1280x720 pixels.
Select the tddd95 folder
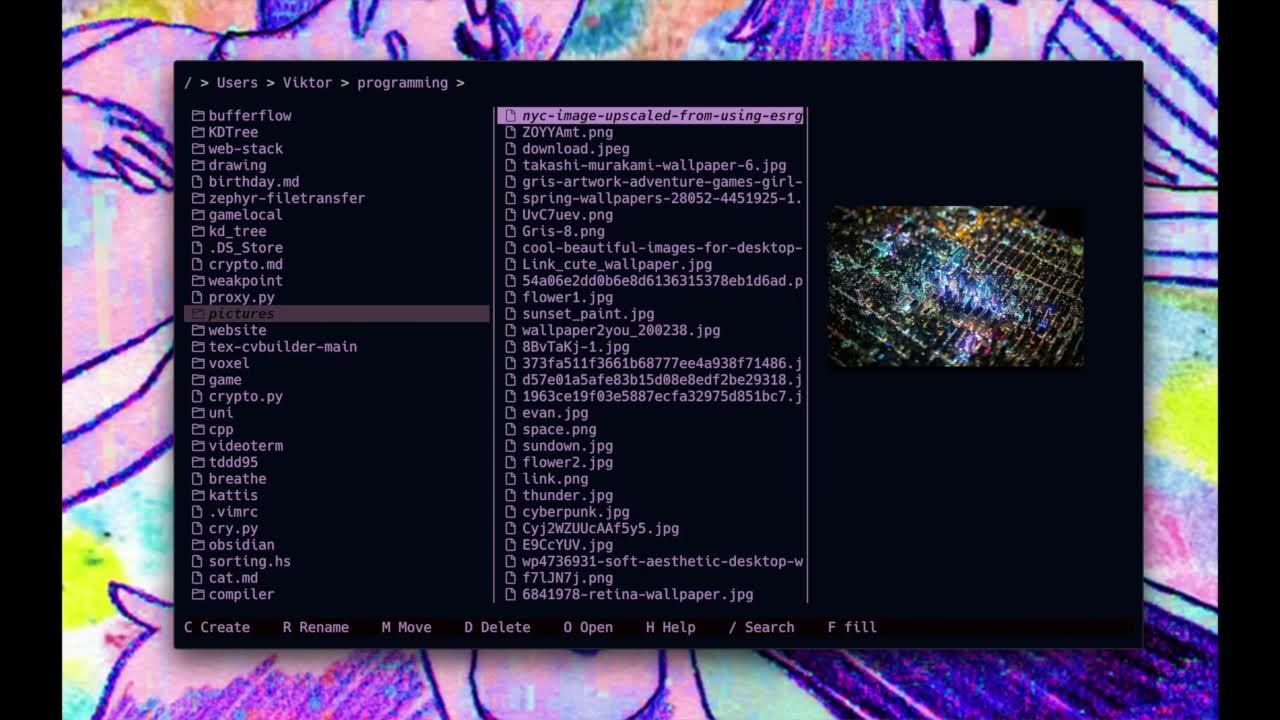(x=233, y=462)
